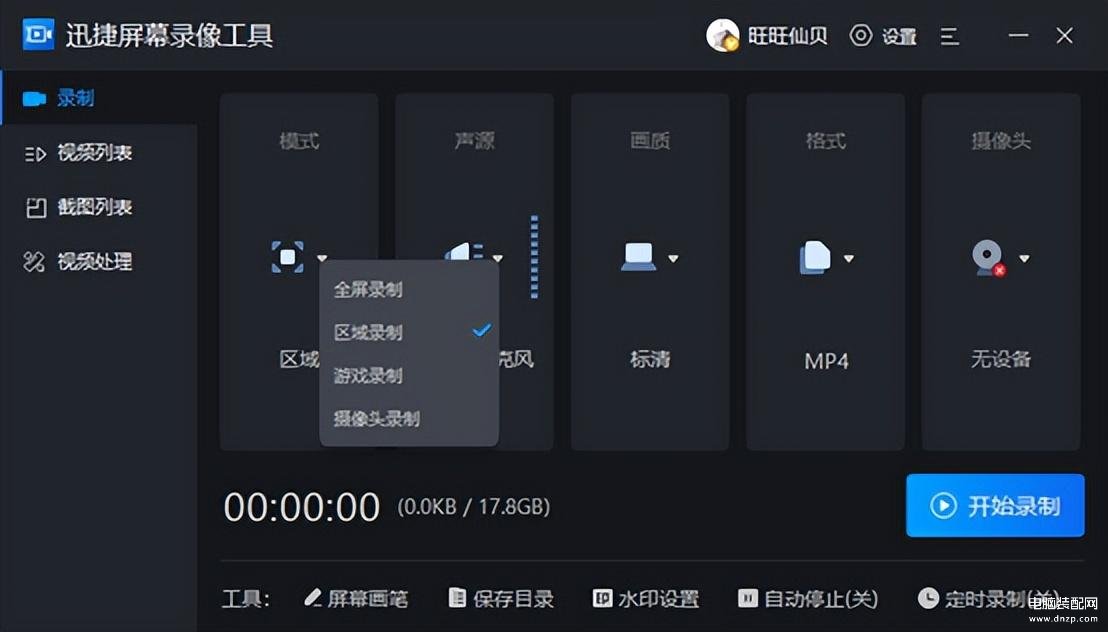The width and height of the screenshot is (1108, 632).
Task: Open the hamburger menu icon
Action: tap(950, 36)
